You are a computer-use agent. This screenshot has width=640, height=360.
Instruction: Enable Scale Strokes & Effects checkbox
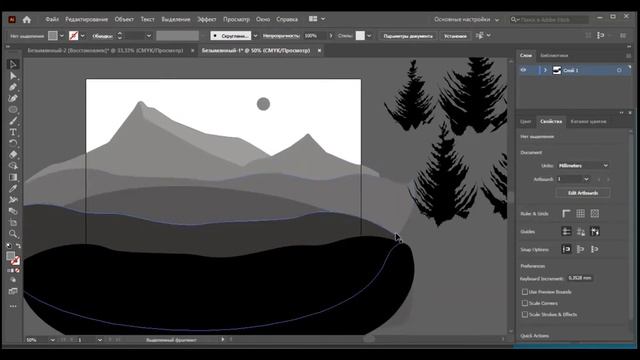524,315
